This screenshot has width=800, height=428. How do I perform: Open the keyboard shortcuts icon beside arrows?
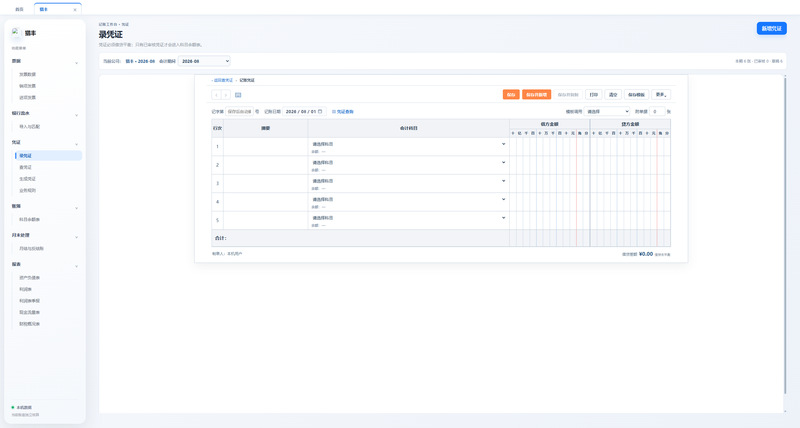coord(238,95)
